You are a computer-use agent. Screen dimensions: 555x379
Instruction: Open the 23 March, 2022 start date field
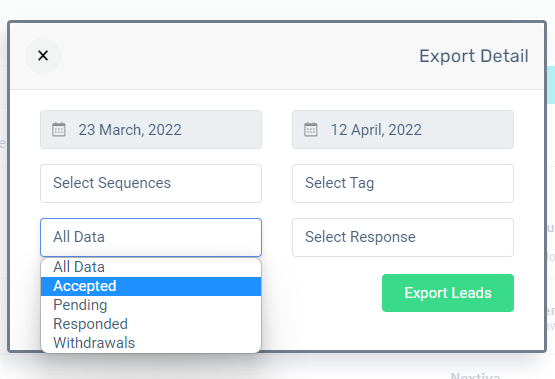(x=151, y=130)
